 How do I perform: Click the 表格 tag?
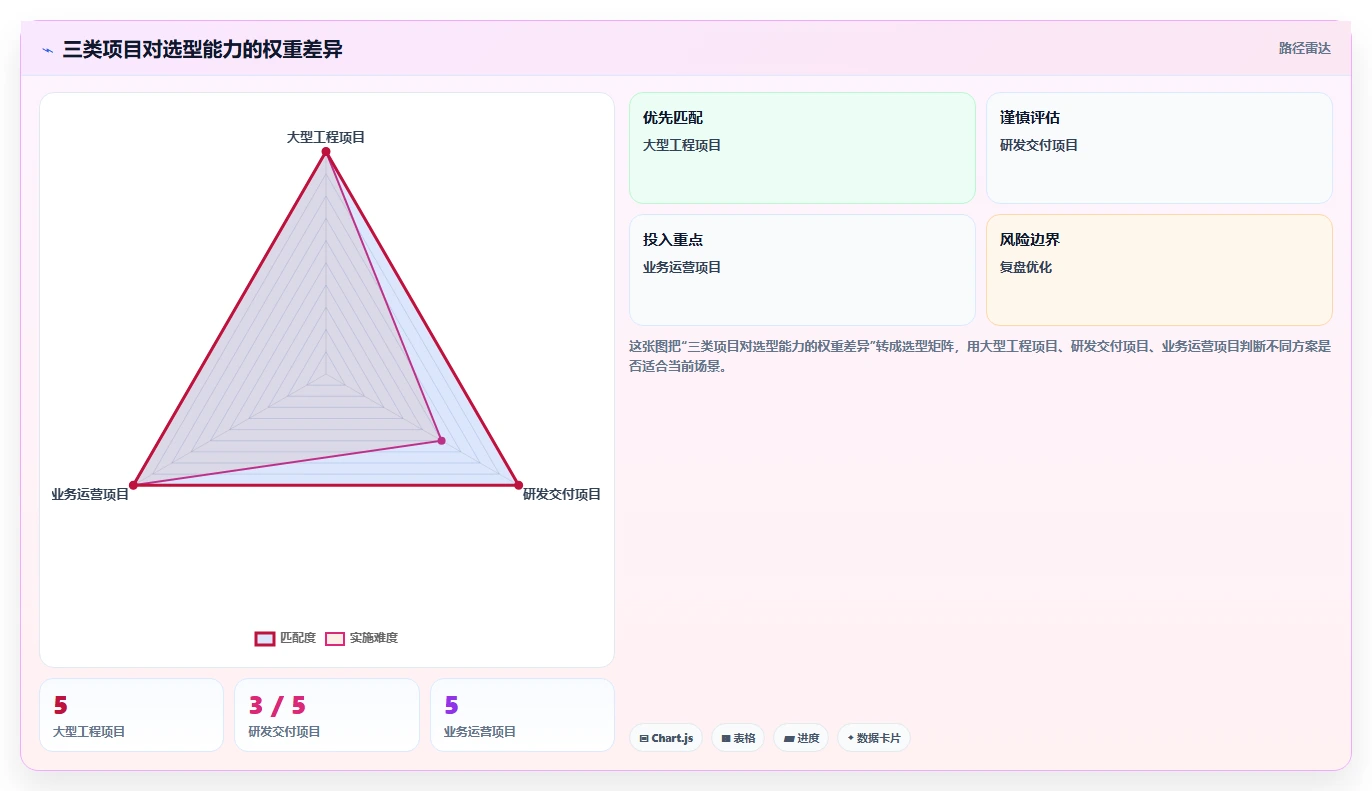tap(738, 738)
